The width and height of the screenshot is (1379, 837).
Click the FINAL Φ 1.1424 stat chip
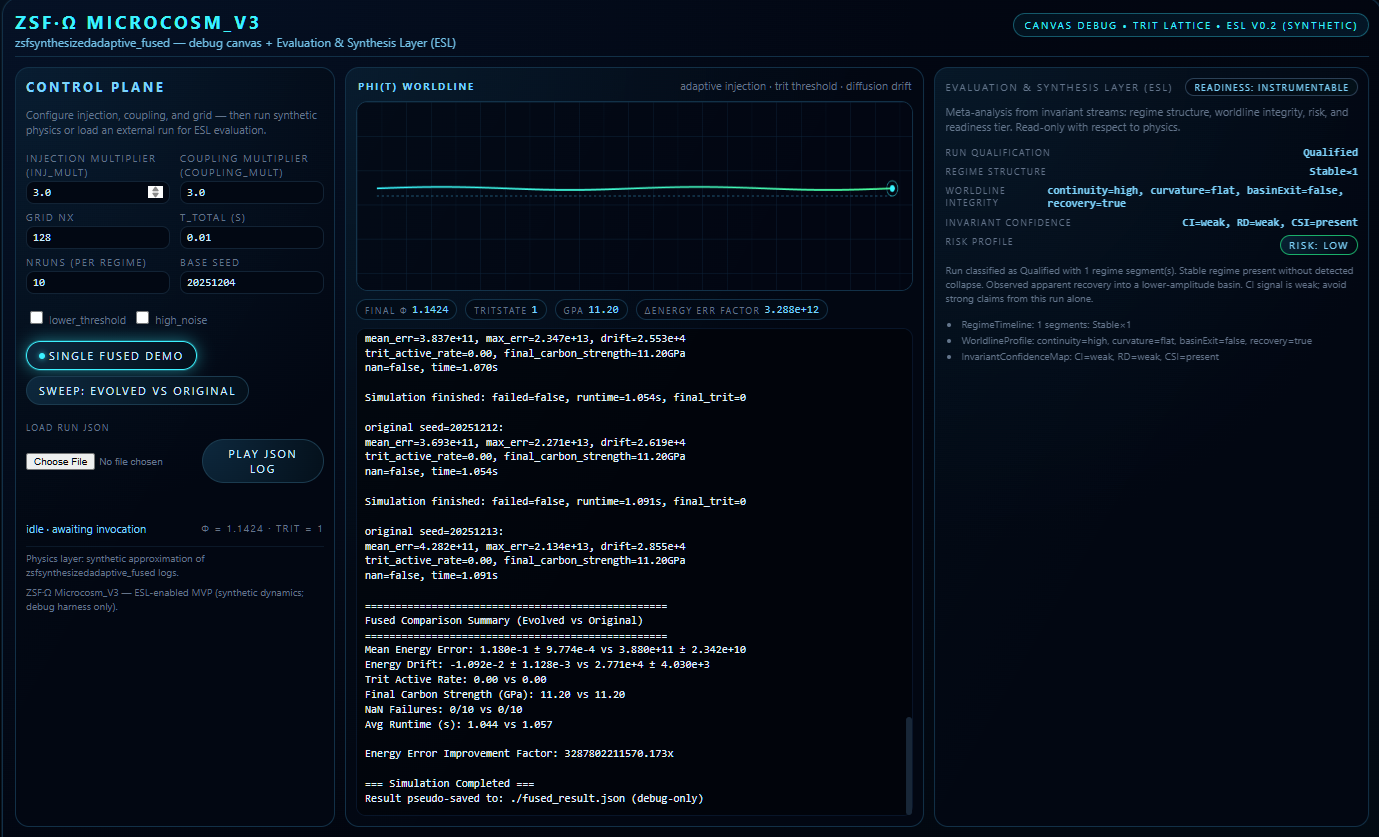[406, 310]
